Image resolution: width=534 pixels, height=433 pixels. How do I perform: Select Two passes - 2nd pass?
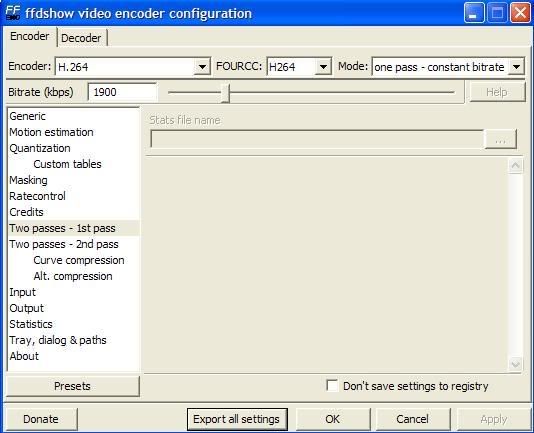click(x=73, y=244)
